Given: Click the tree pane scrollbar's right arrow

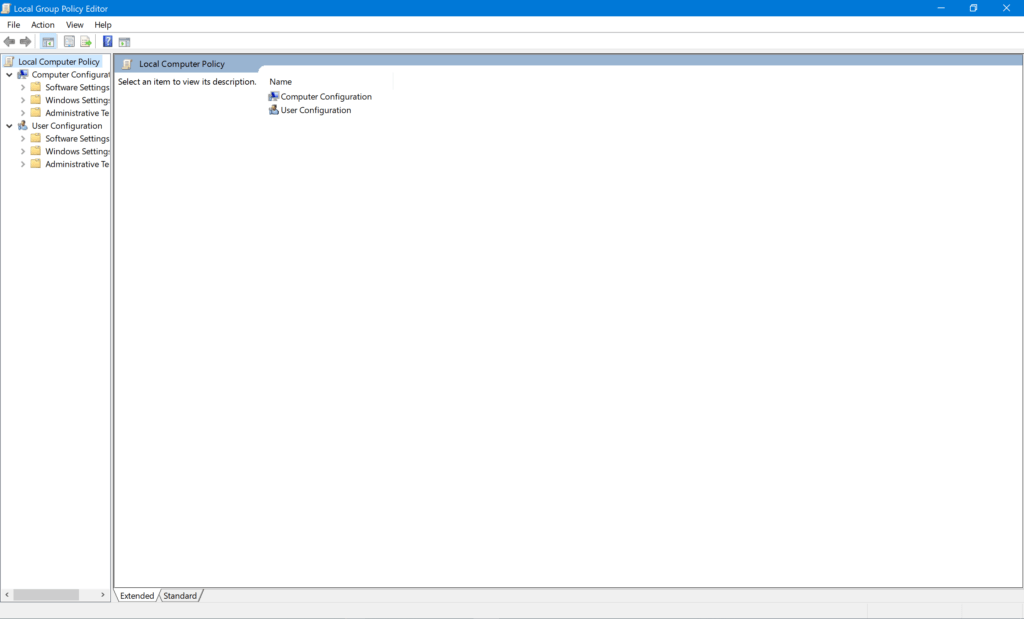Looking at the screenshot, I should click(103, 595).
